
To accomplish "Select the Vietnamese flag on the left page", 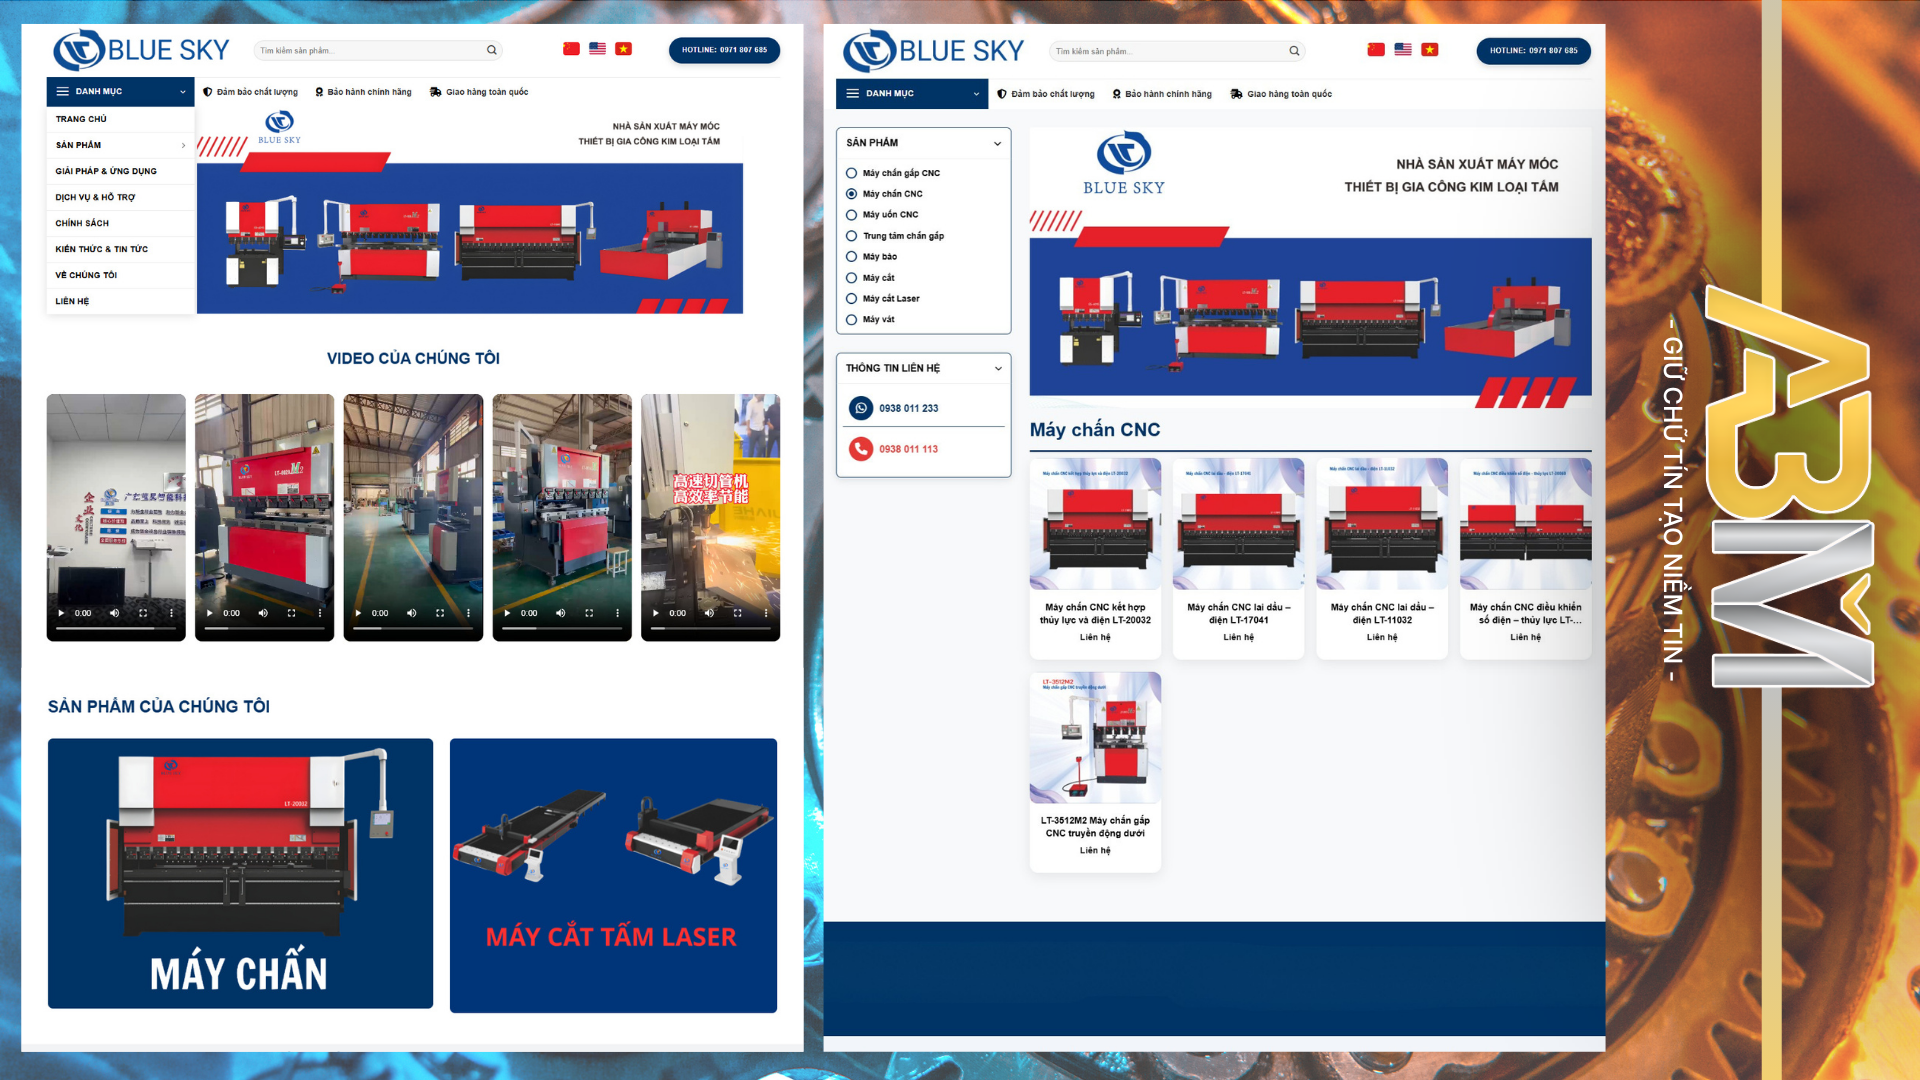I will [x=623, y=49].
